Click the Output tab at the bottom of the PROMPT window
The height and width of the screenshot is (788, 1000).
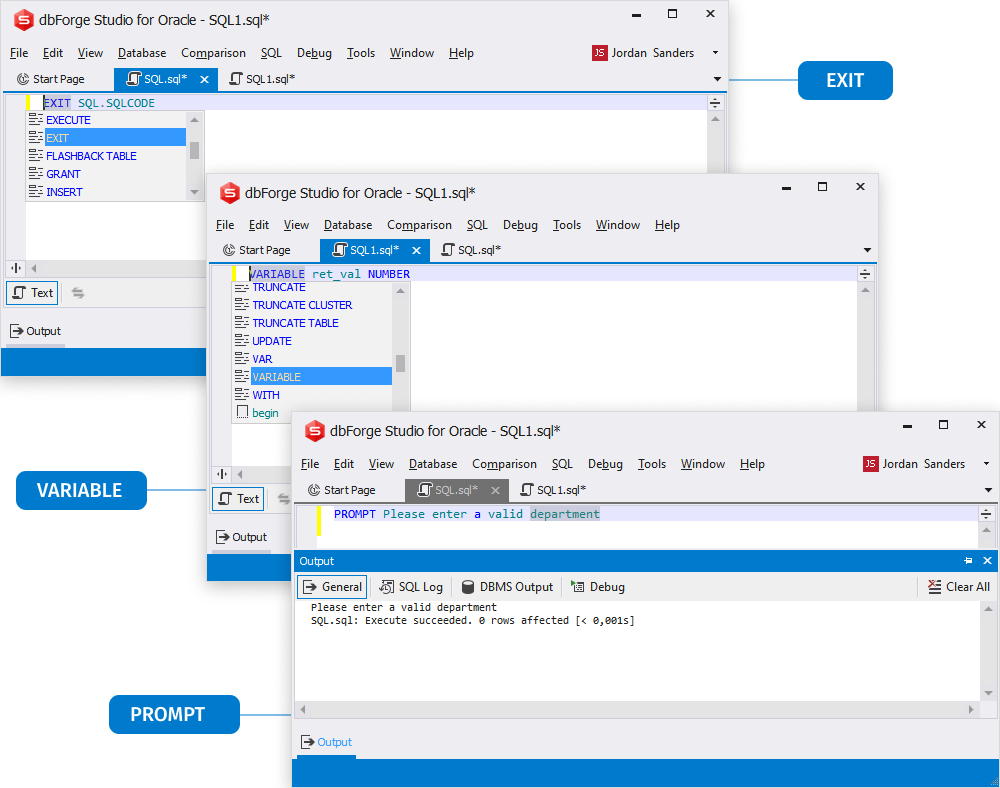(x=327, y=742)
